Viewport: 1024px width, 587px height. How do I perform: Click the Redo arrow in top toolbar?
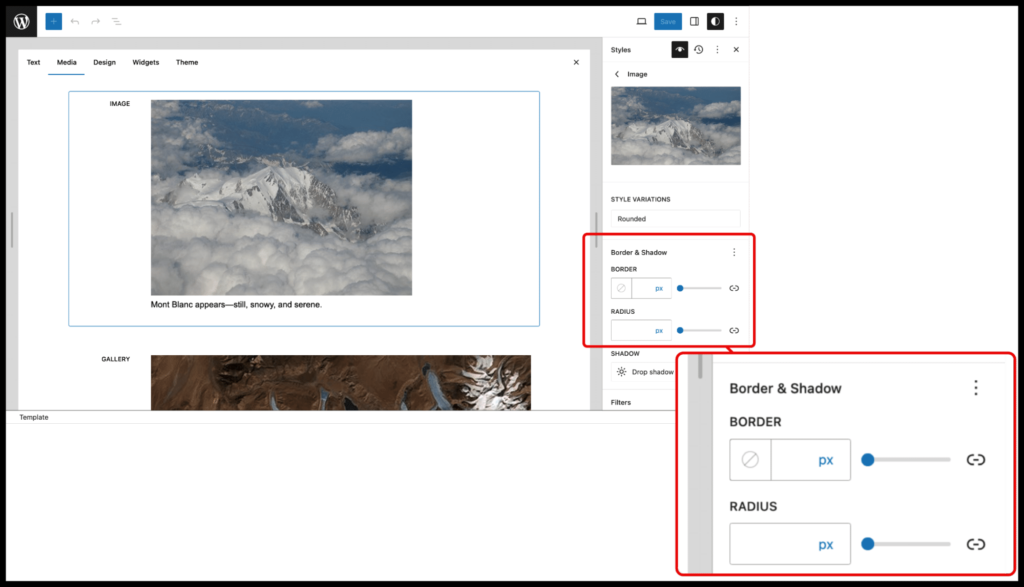click(95, 21)
